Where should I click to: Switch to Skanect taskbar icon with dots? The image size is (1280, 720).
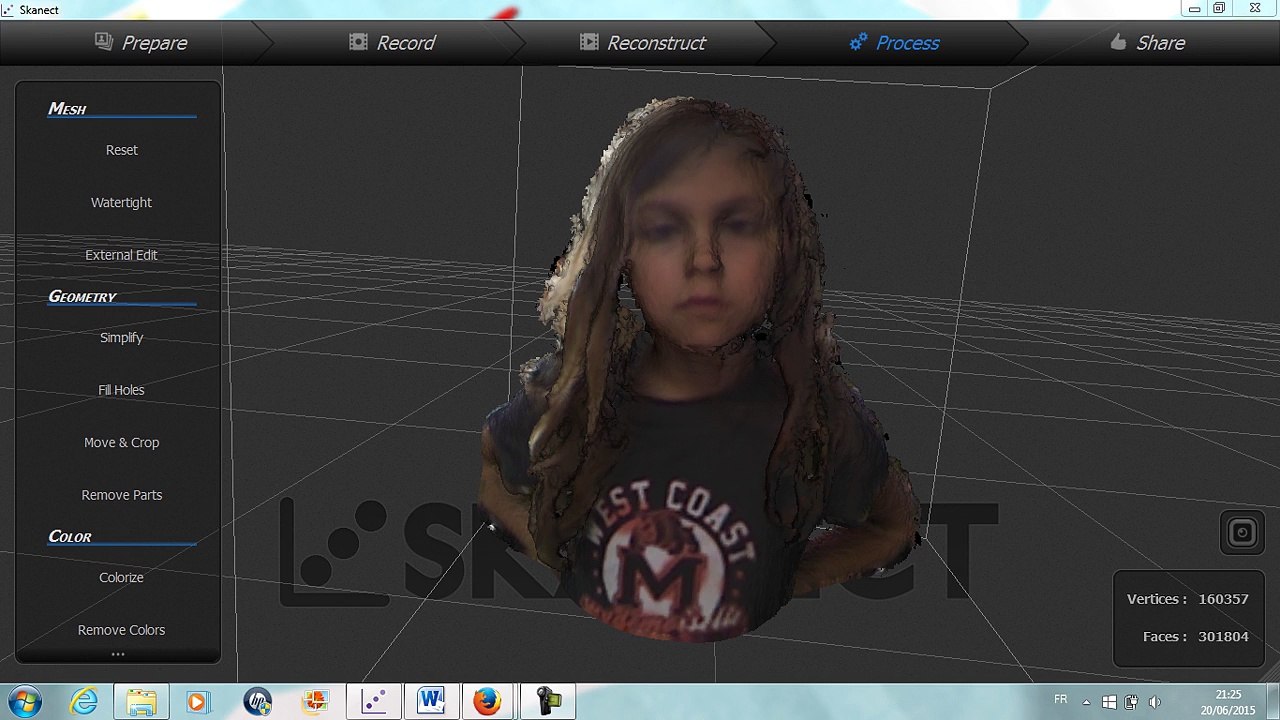374,702
